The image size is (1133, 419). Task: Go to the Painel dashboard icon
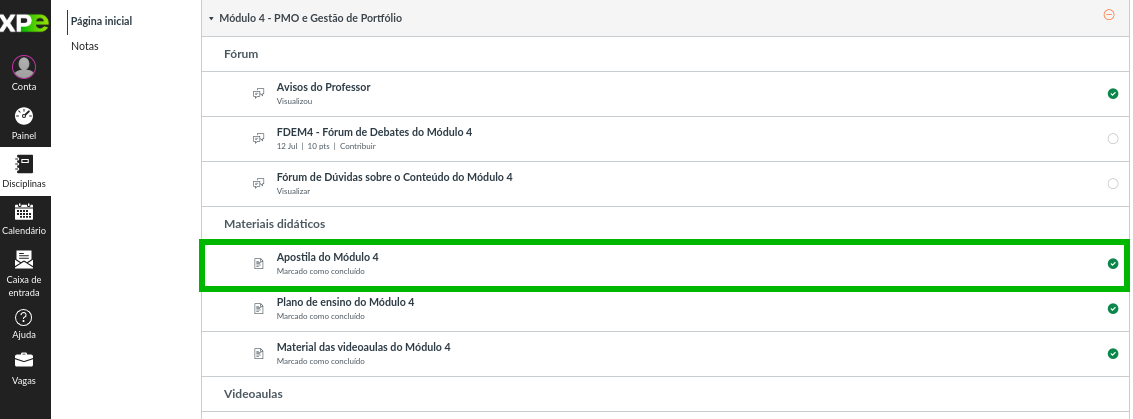[24, 116]
